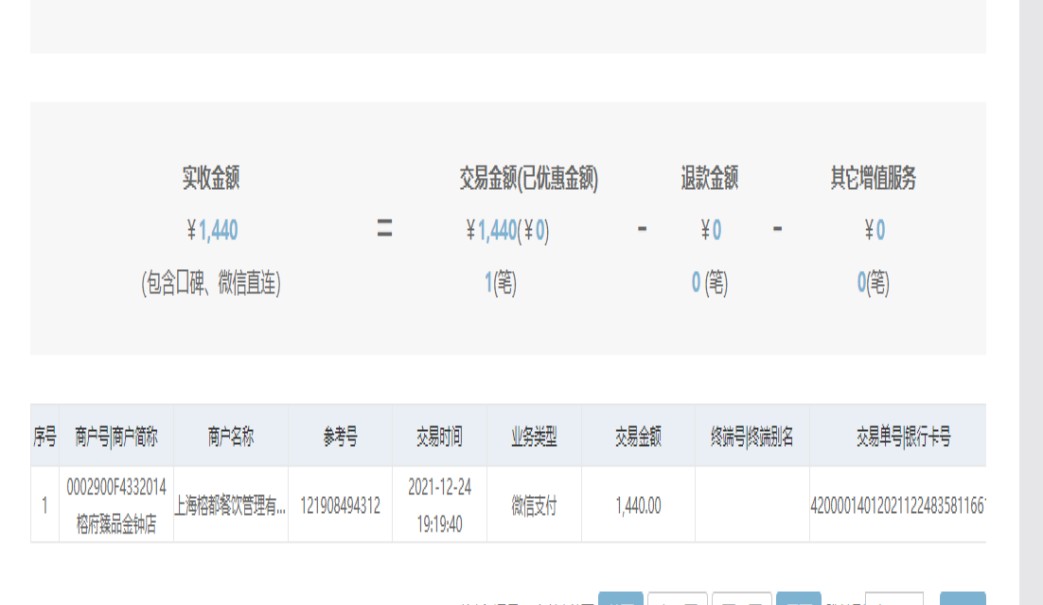Click the 终端号|终端别名 column header
This screenshot has width=1043, height=605.
pos(752,437)
